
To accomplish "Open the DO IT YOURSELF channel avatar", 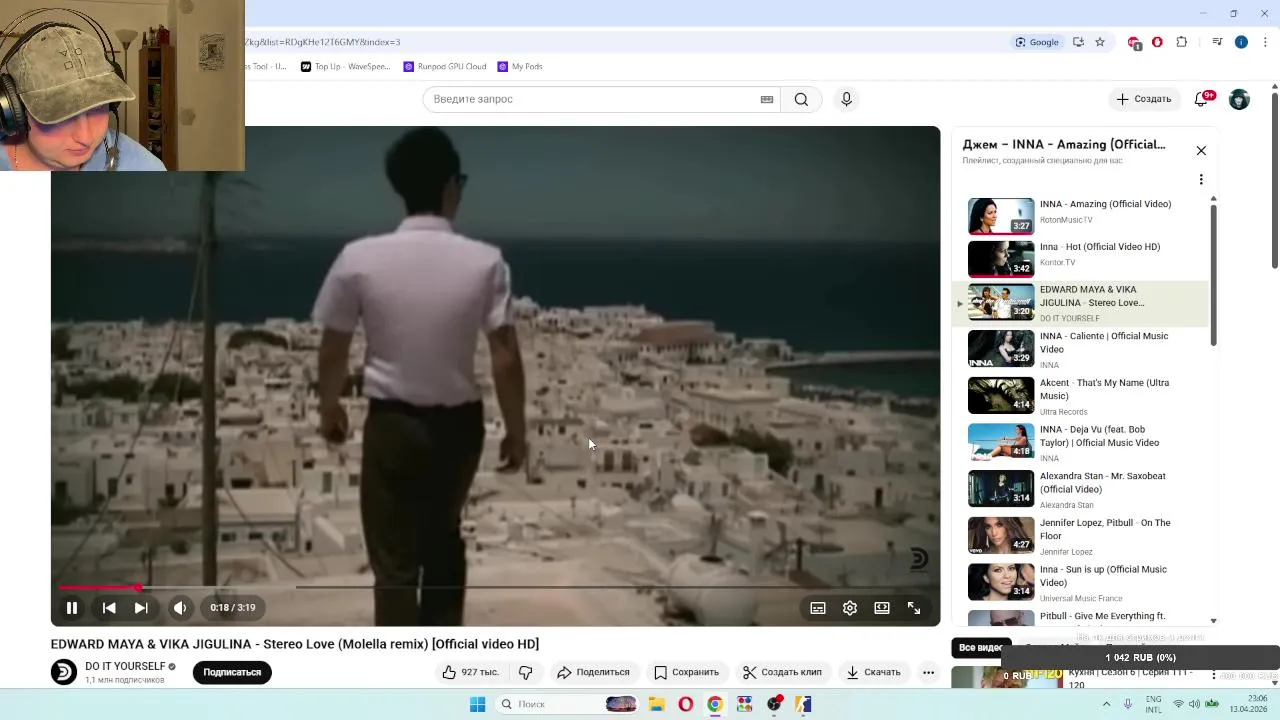I will point(64,672).
